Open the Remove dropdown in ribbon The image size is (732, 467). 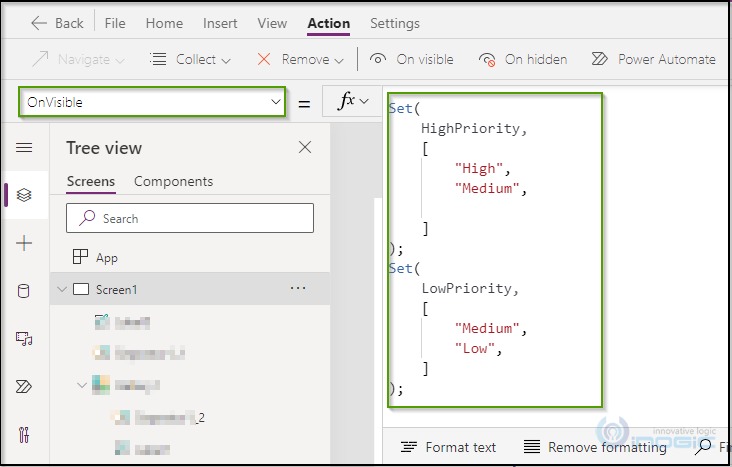pyautogui.click(x=301, y=60)
